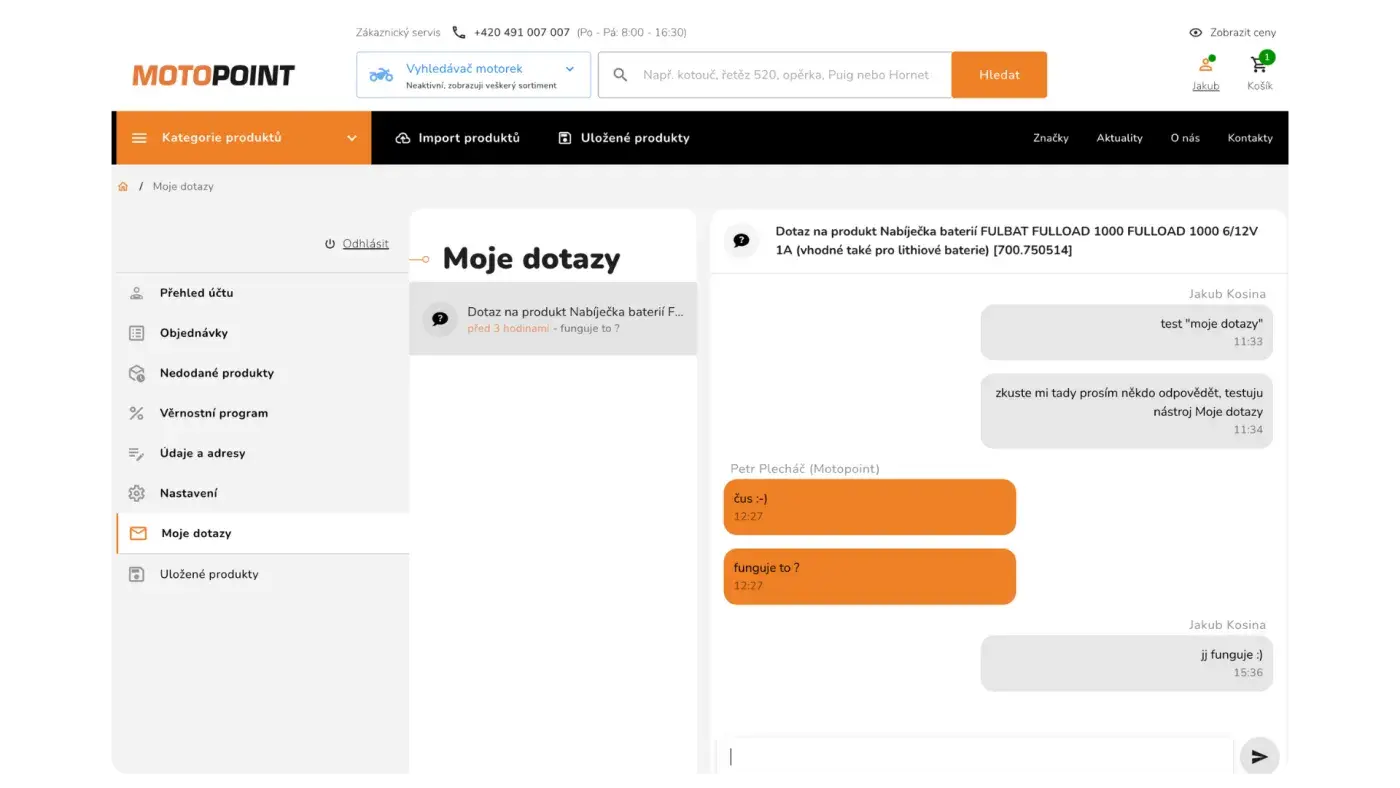Click the power icon beside Odhlásit
Image resolution: width=1400 pixels, height=788 pixels.
[330, 243]
